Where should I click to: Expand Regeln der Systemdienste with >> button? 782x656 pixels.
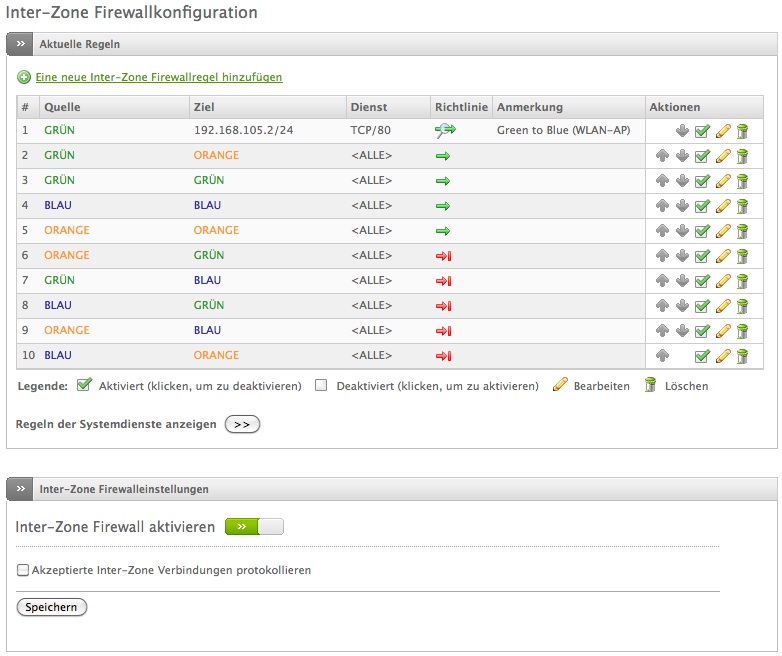coord(242,424)
